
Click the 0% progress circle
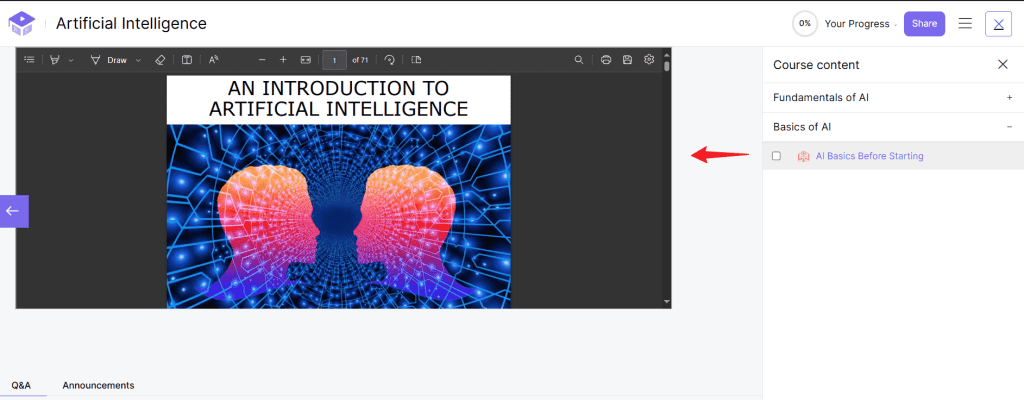pyautogui.click(x=805, y=24)
